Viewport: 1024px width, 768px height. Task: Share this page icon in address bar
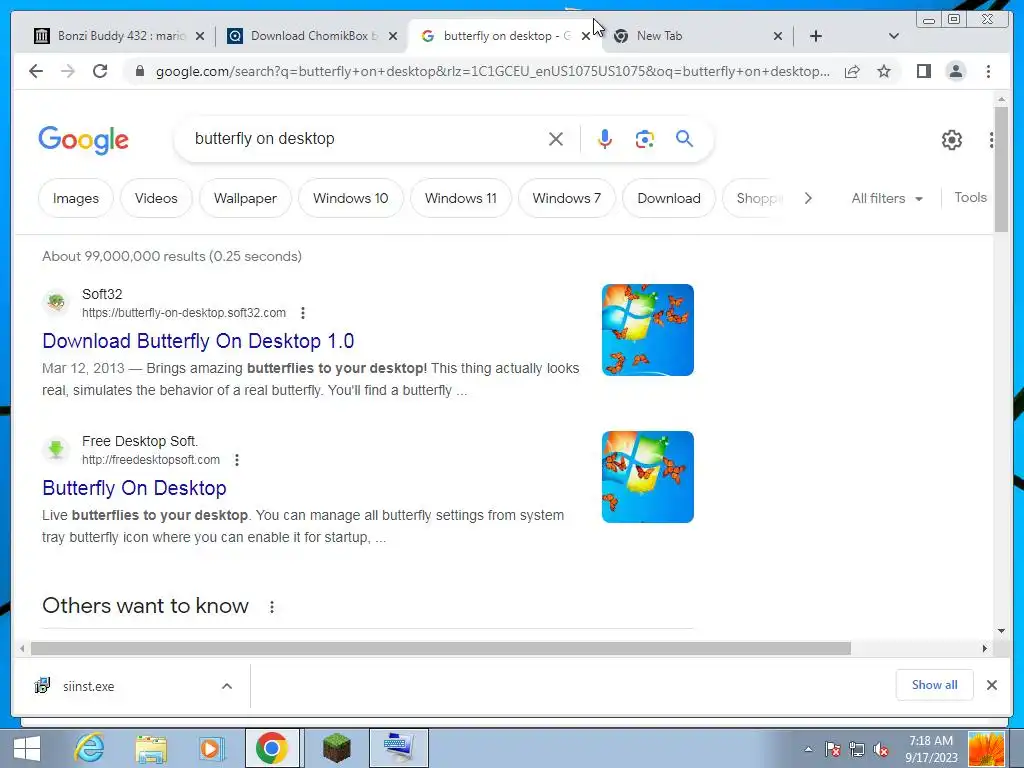(x=852, y=71)
